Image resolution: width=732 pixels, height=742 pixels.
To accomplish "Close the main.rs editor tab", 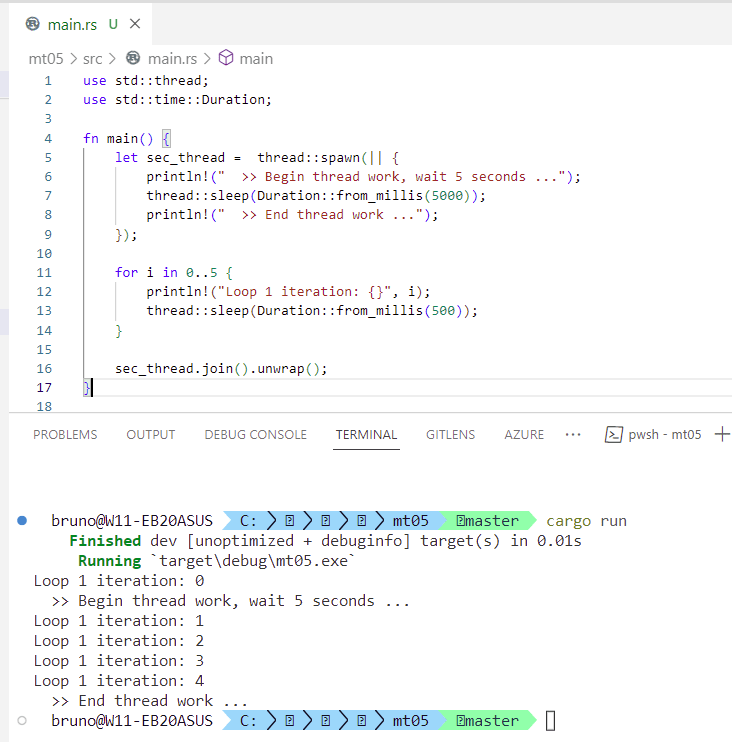I will (135, 24).
